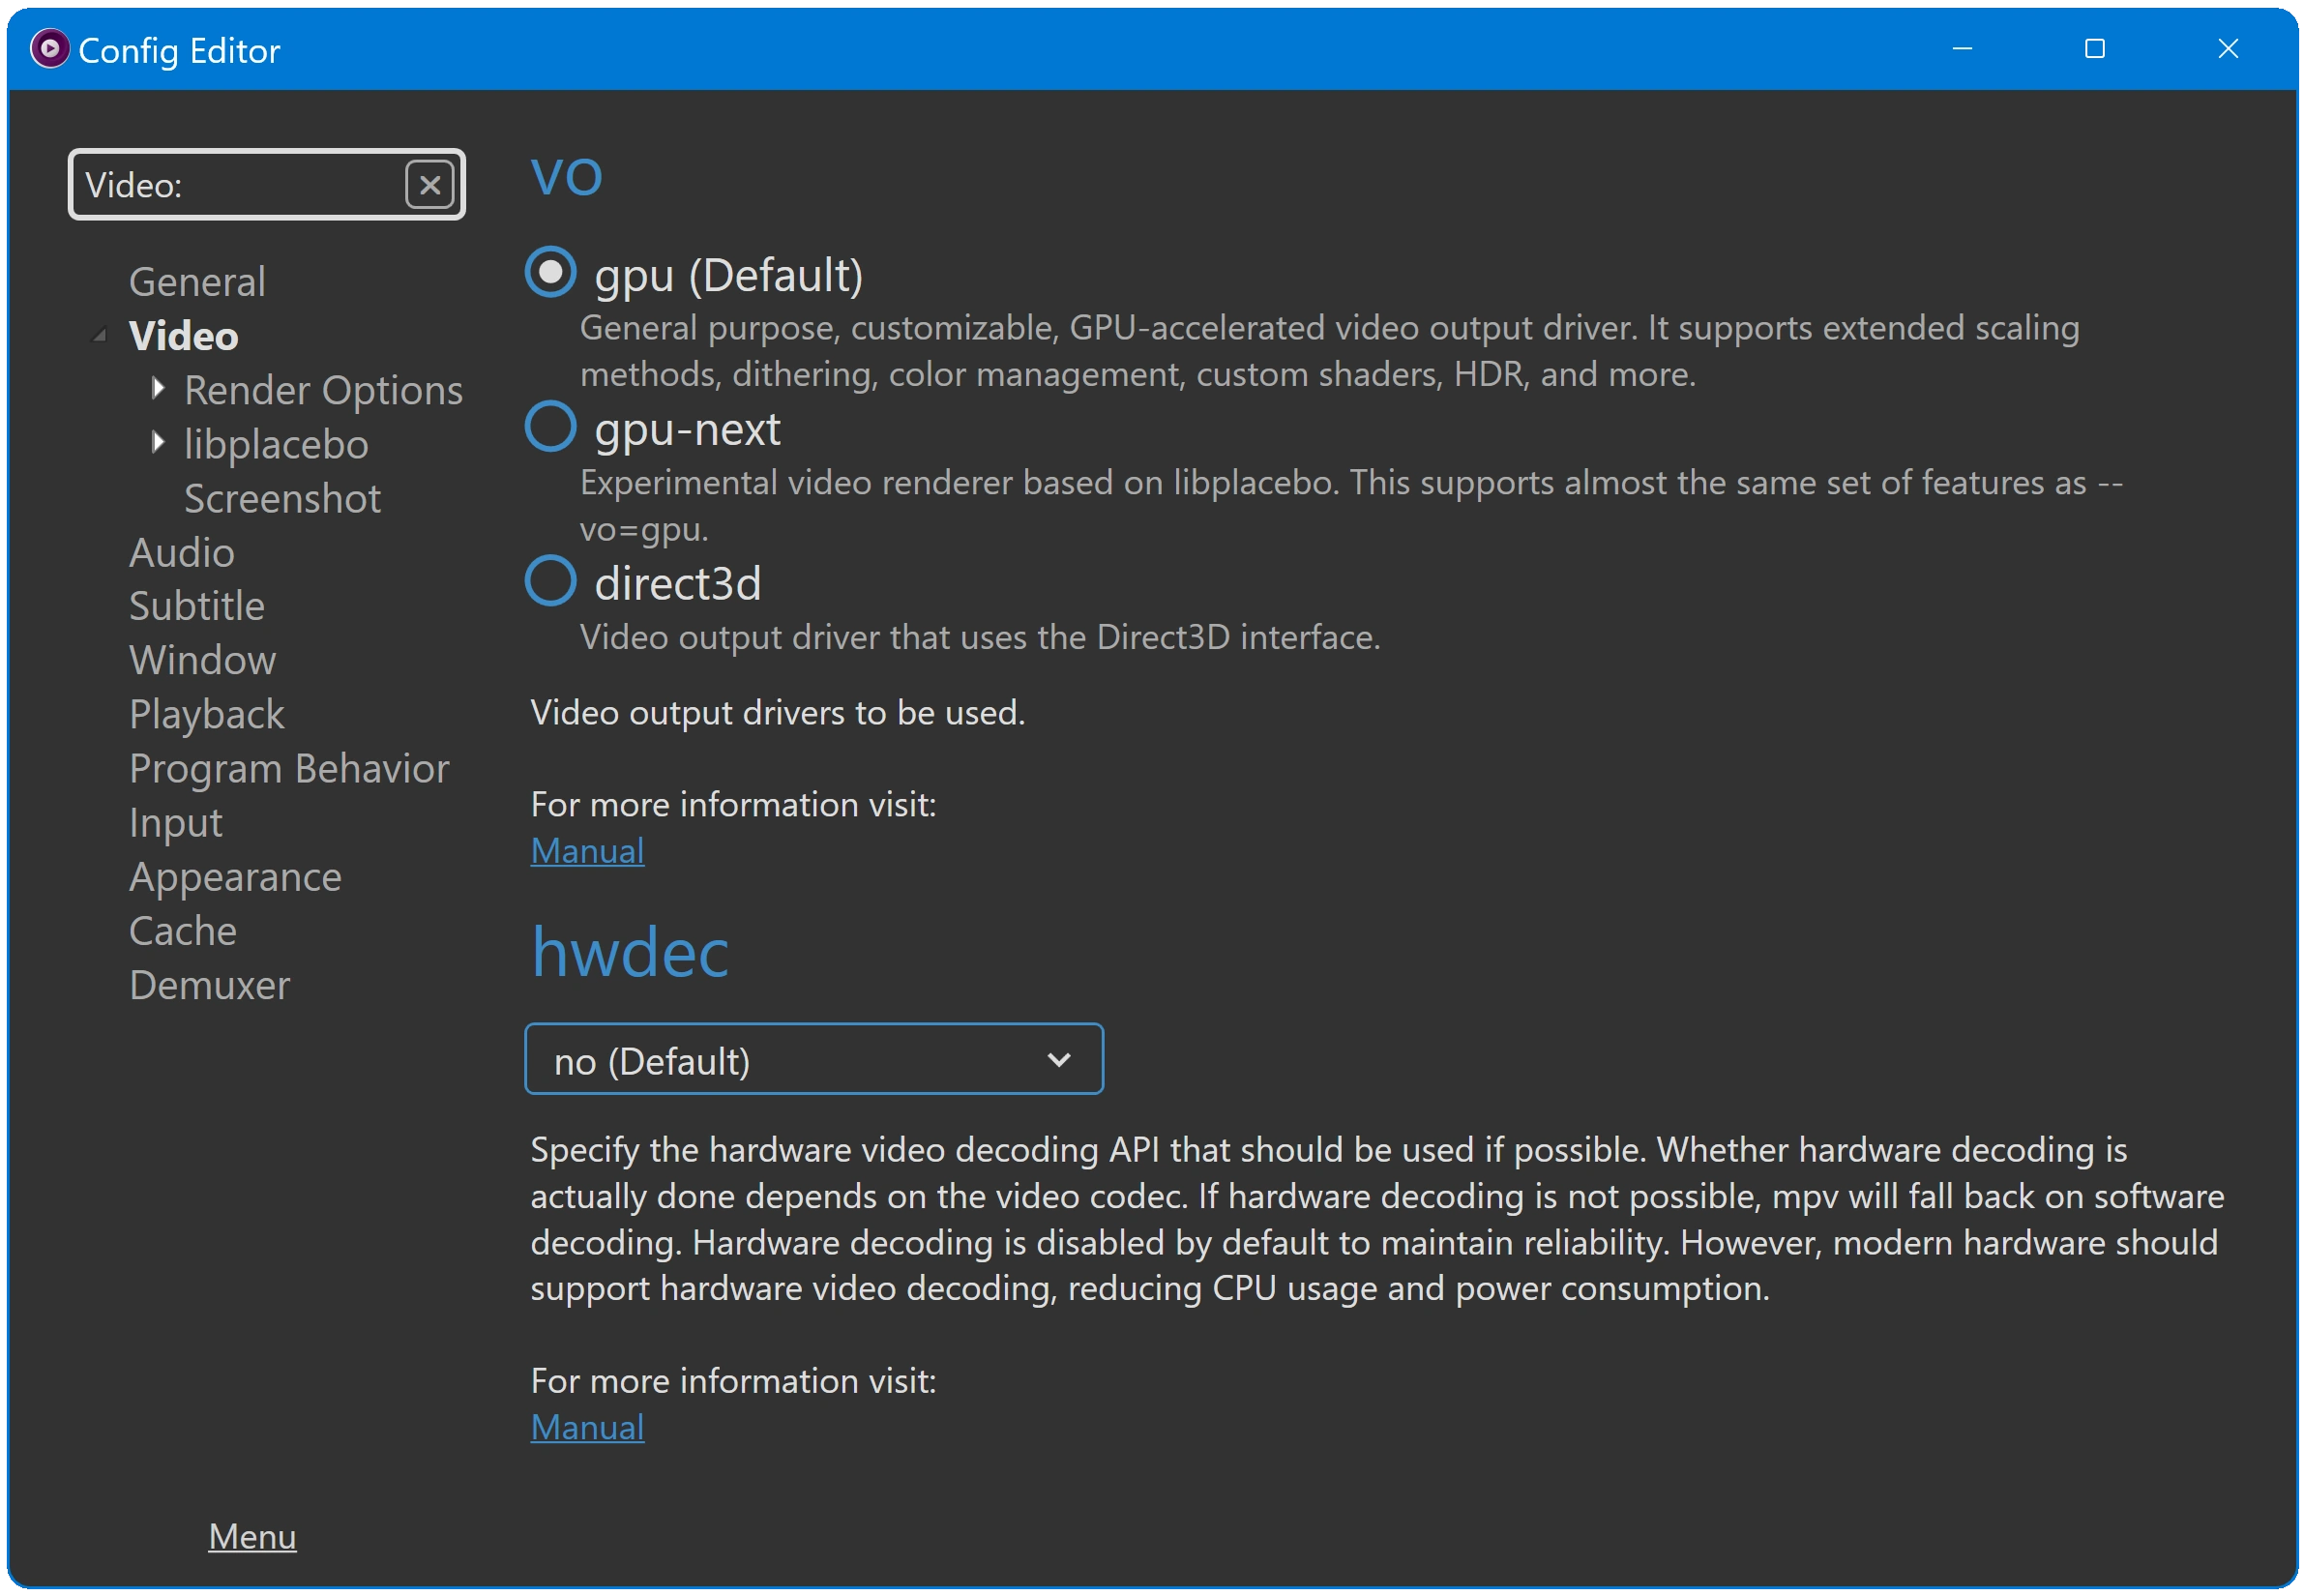
Task: Open the hwdec Manual link
Action: click(586, 1427)
